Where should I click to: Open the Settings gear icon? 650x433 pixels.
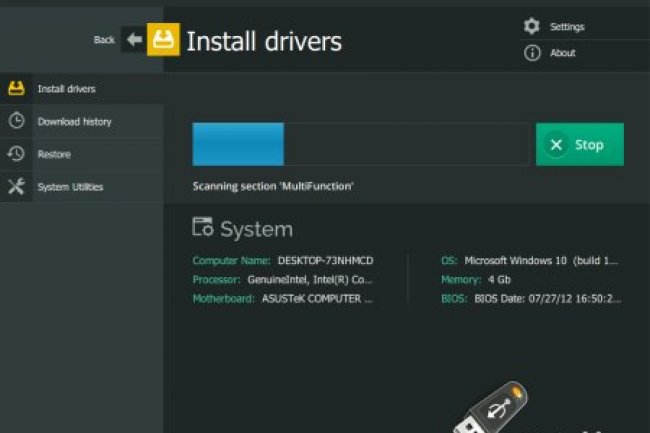click(x=532, y=26)
